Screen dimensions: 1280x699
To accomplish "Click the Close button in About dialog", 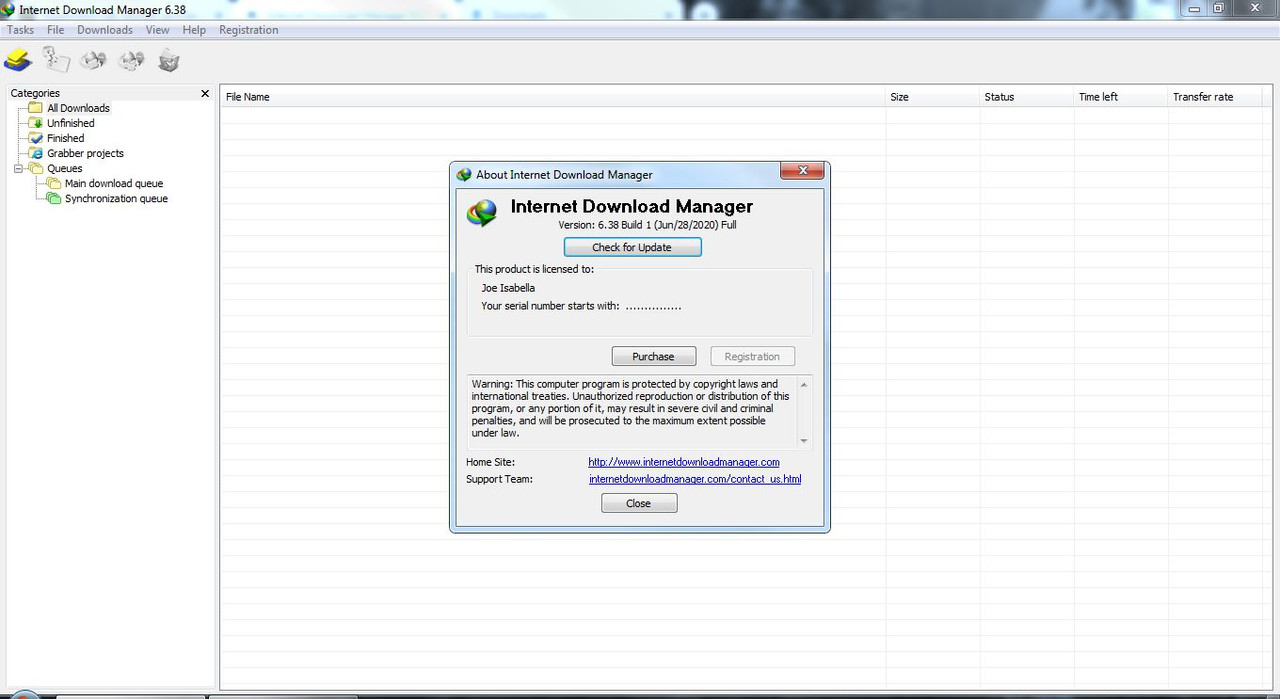I will pos(639,503).
